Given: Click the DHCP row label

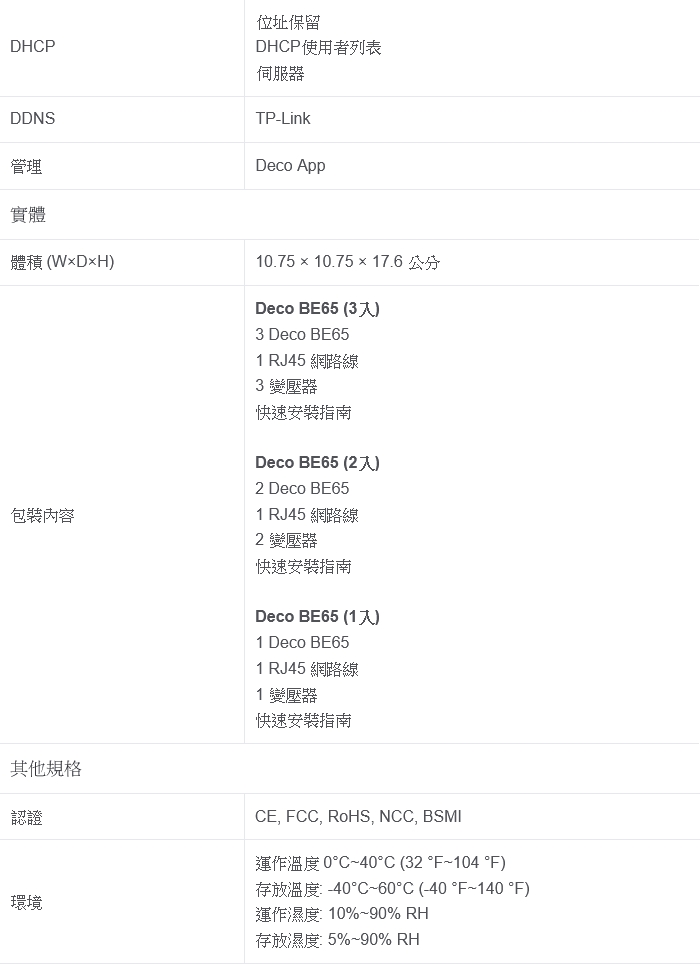Looking at the screenshot, I should coord(33,47).
